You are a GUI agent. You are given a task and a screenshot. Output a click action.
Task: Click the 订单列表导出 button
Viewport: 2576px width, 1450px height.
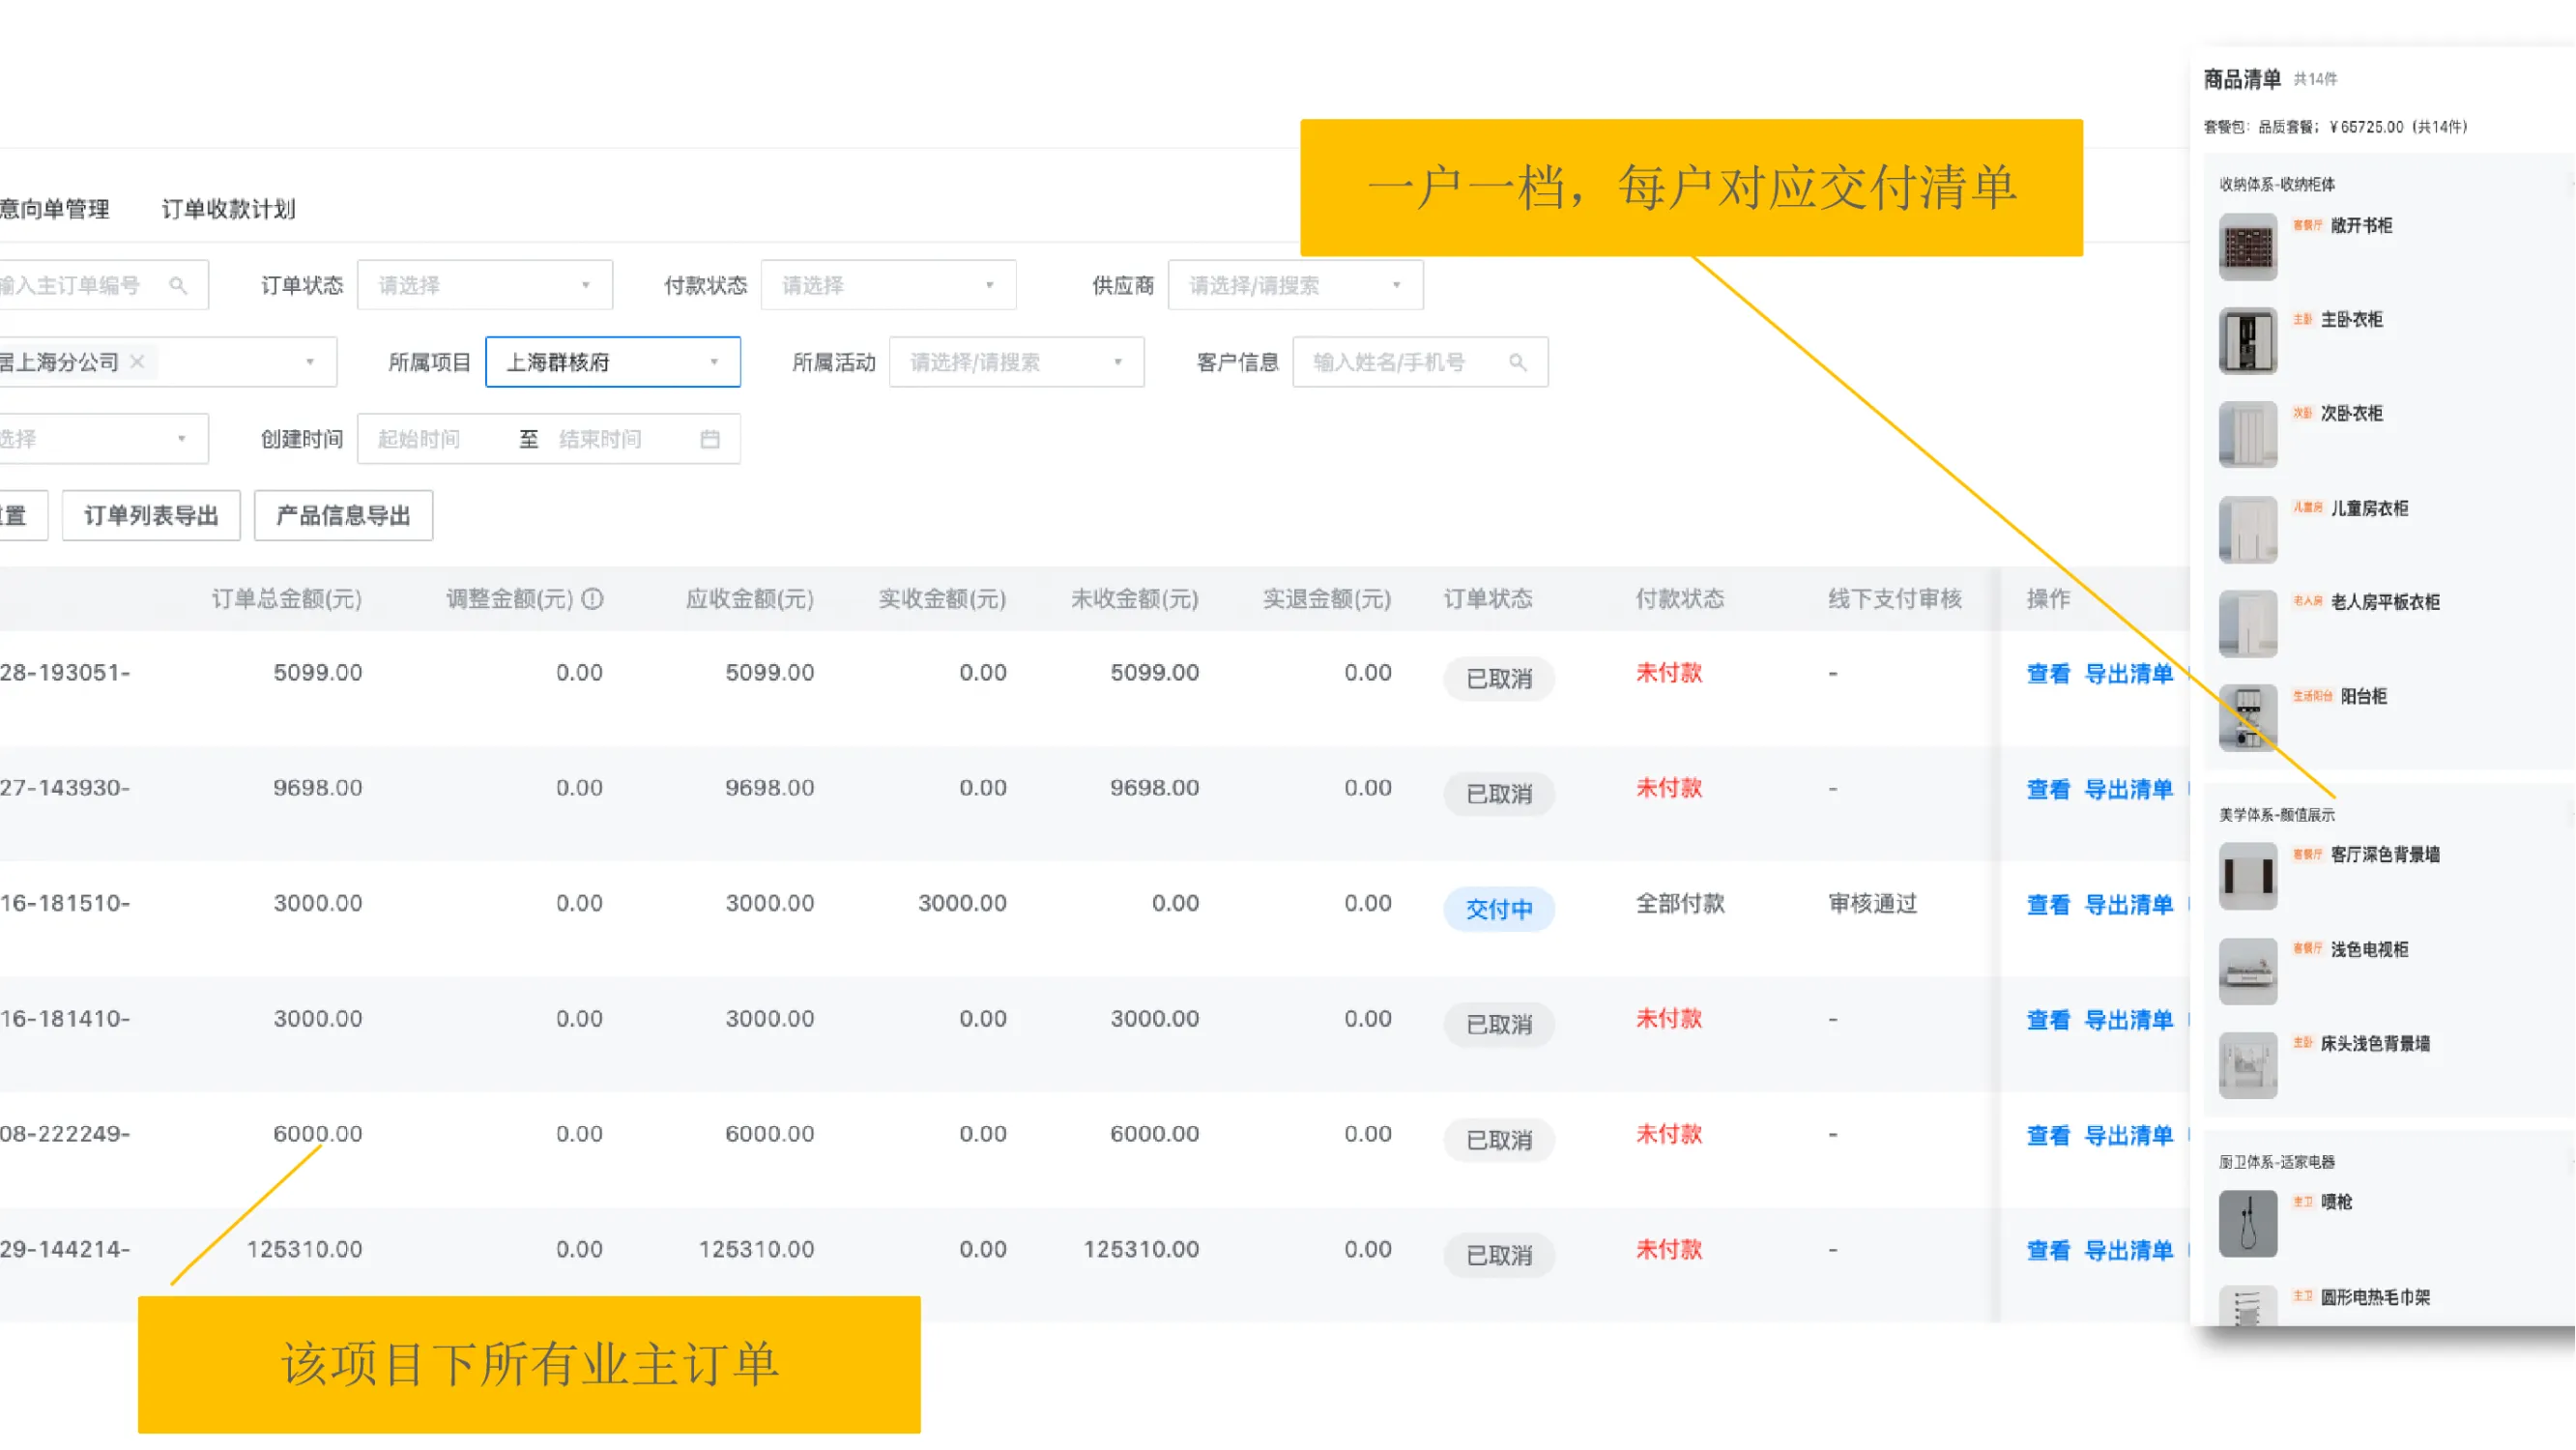tap(151, 516)
